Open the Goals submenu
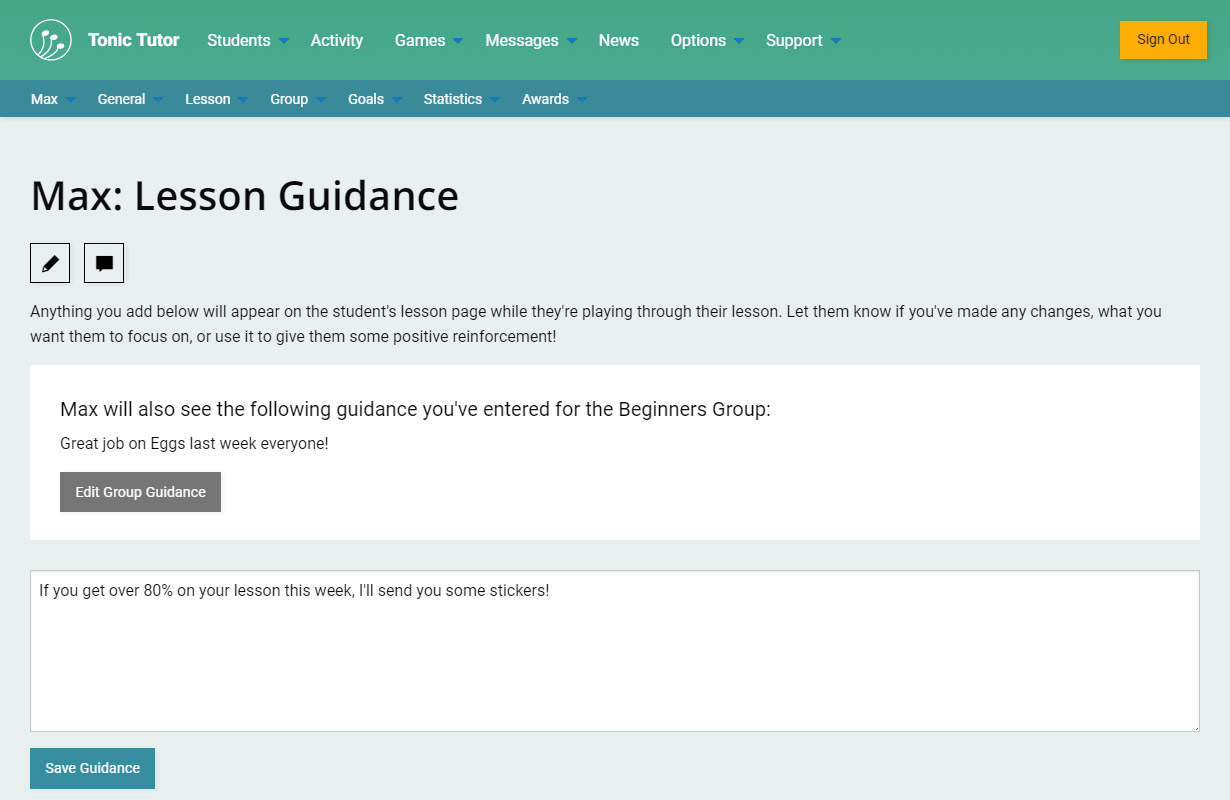Screen dimensions: 1230x800 pyautogui.click(x=374, y=99)
